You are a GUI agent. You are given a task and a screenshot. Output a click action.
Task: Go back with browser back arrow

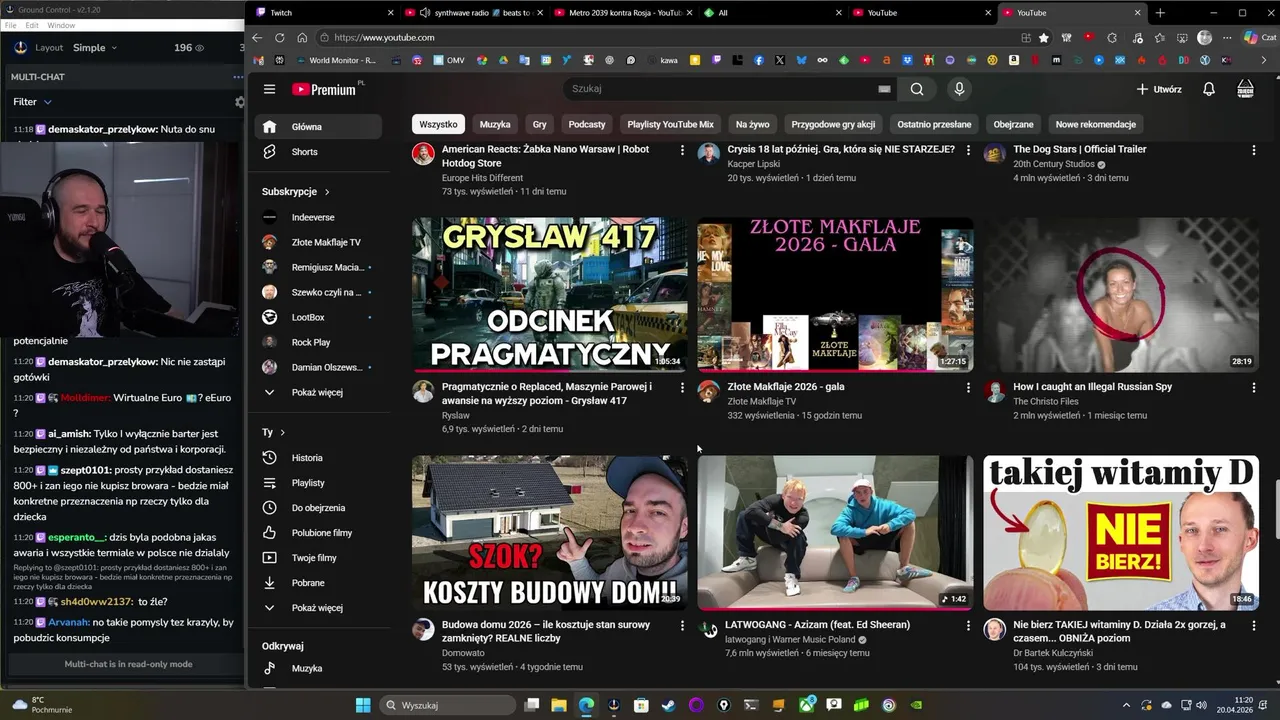click(x=257, y=38)
